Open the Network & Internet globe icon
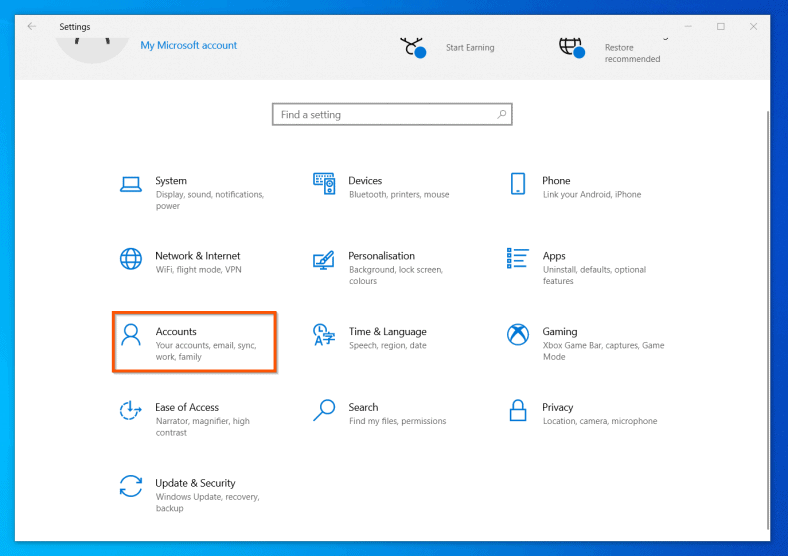Image resolution: width=788 pixels, height=556 pixels. pyautogui.click(x=131, y=259)
